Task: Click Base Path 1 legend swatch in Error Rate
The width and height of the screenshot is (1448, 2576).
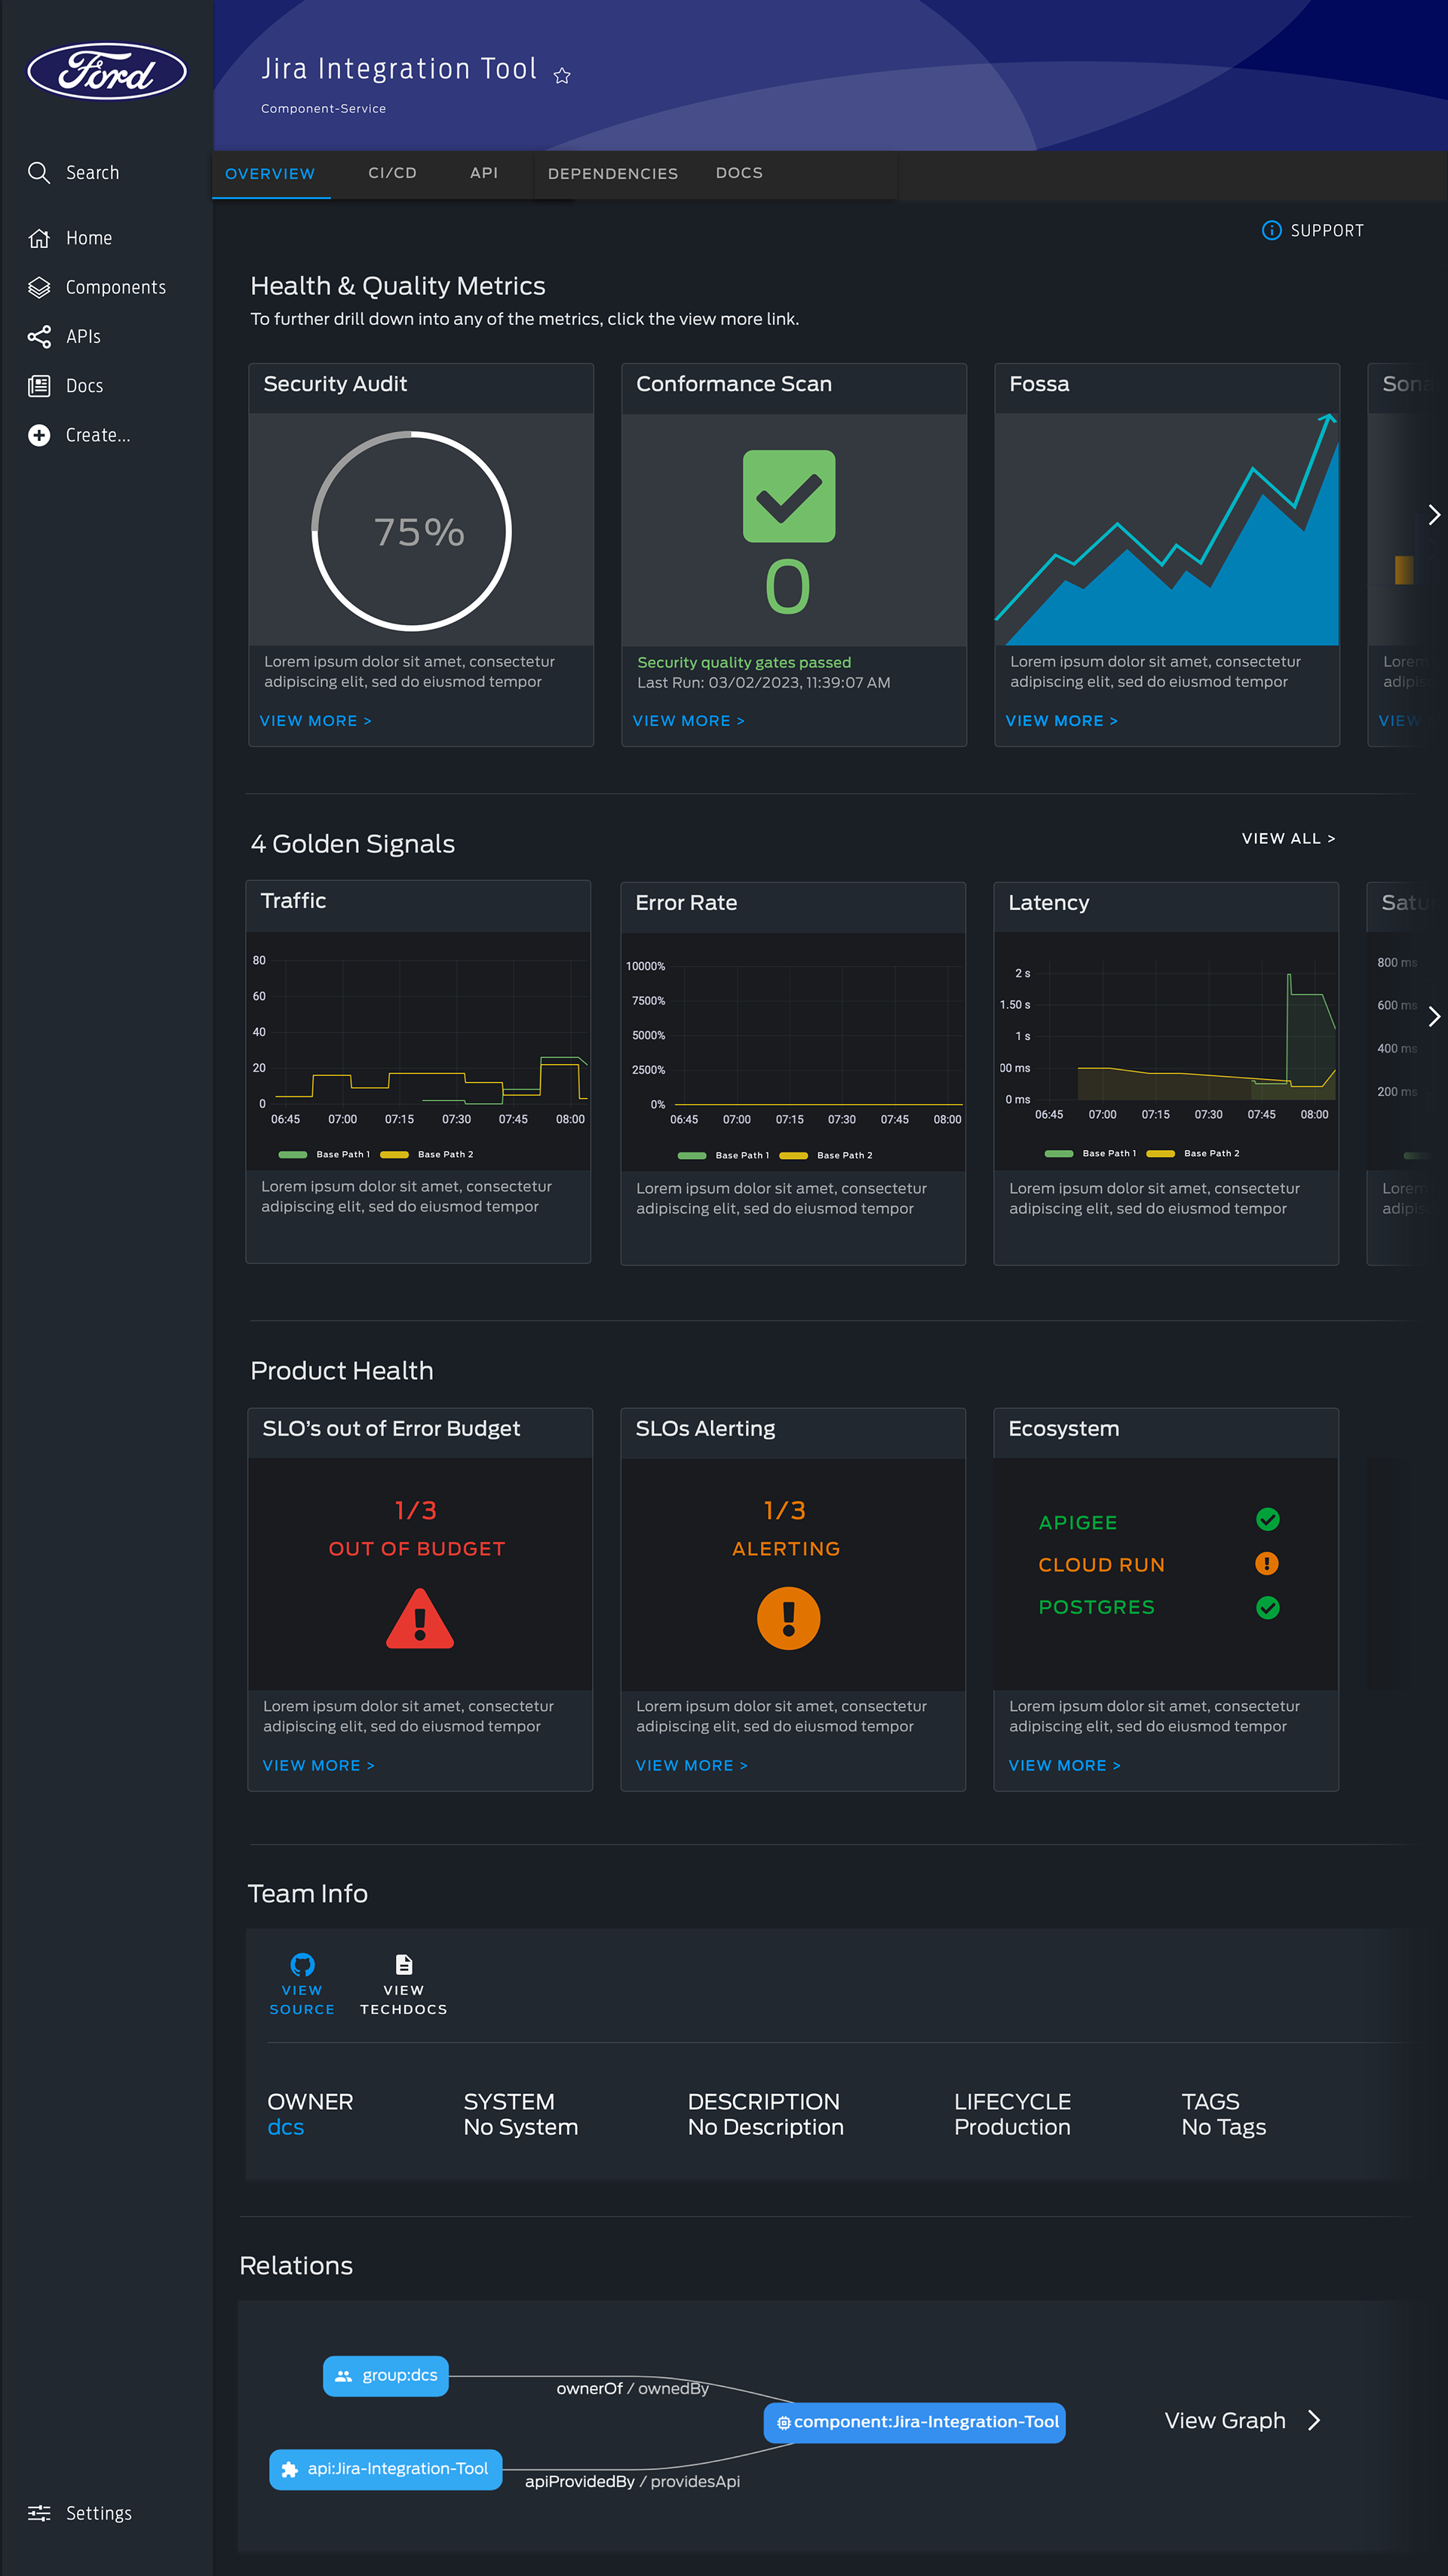Action: click(692, 1156)
